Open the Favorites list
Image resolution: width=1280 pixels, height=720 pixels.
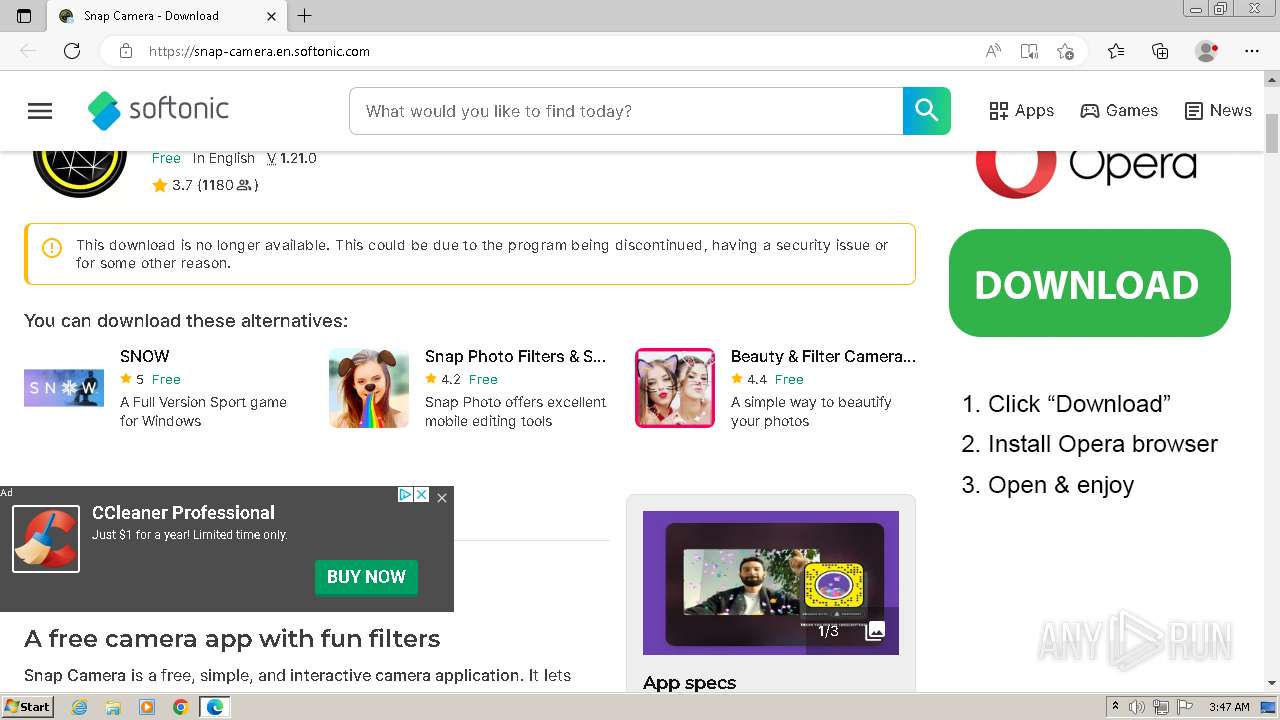click(x=1116, y=51)
